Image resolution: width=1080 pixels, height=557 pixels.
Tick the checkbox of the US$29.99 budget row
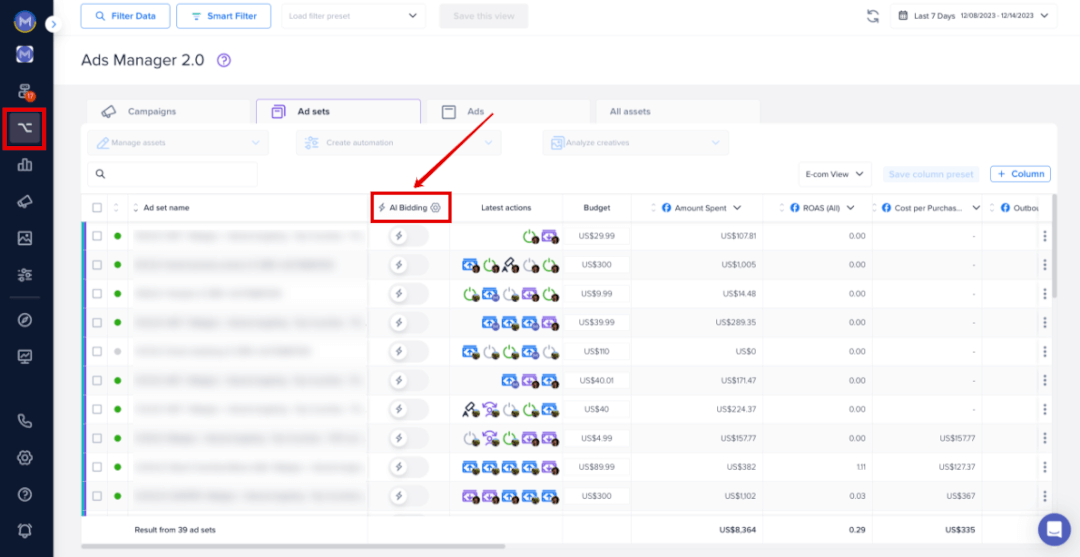tap(97, 236)
